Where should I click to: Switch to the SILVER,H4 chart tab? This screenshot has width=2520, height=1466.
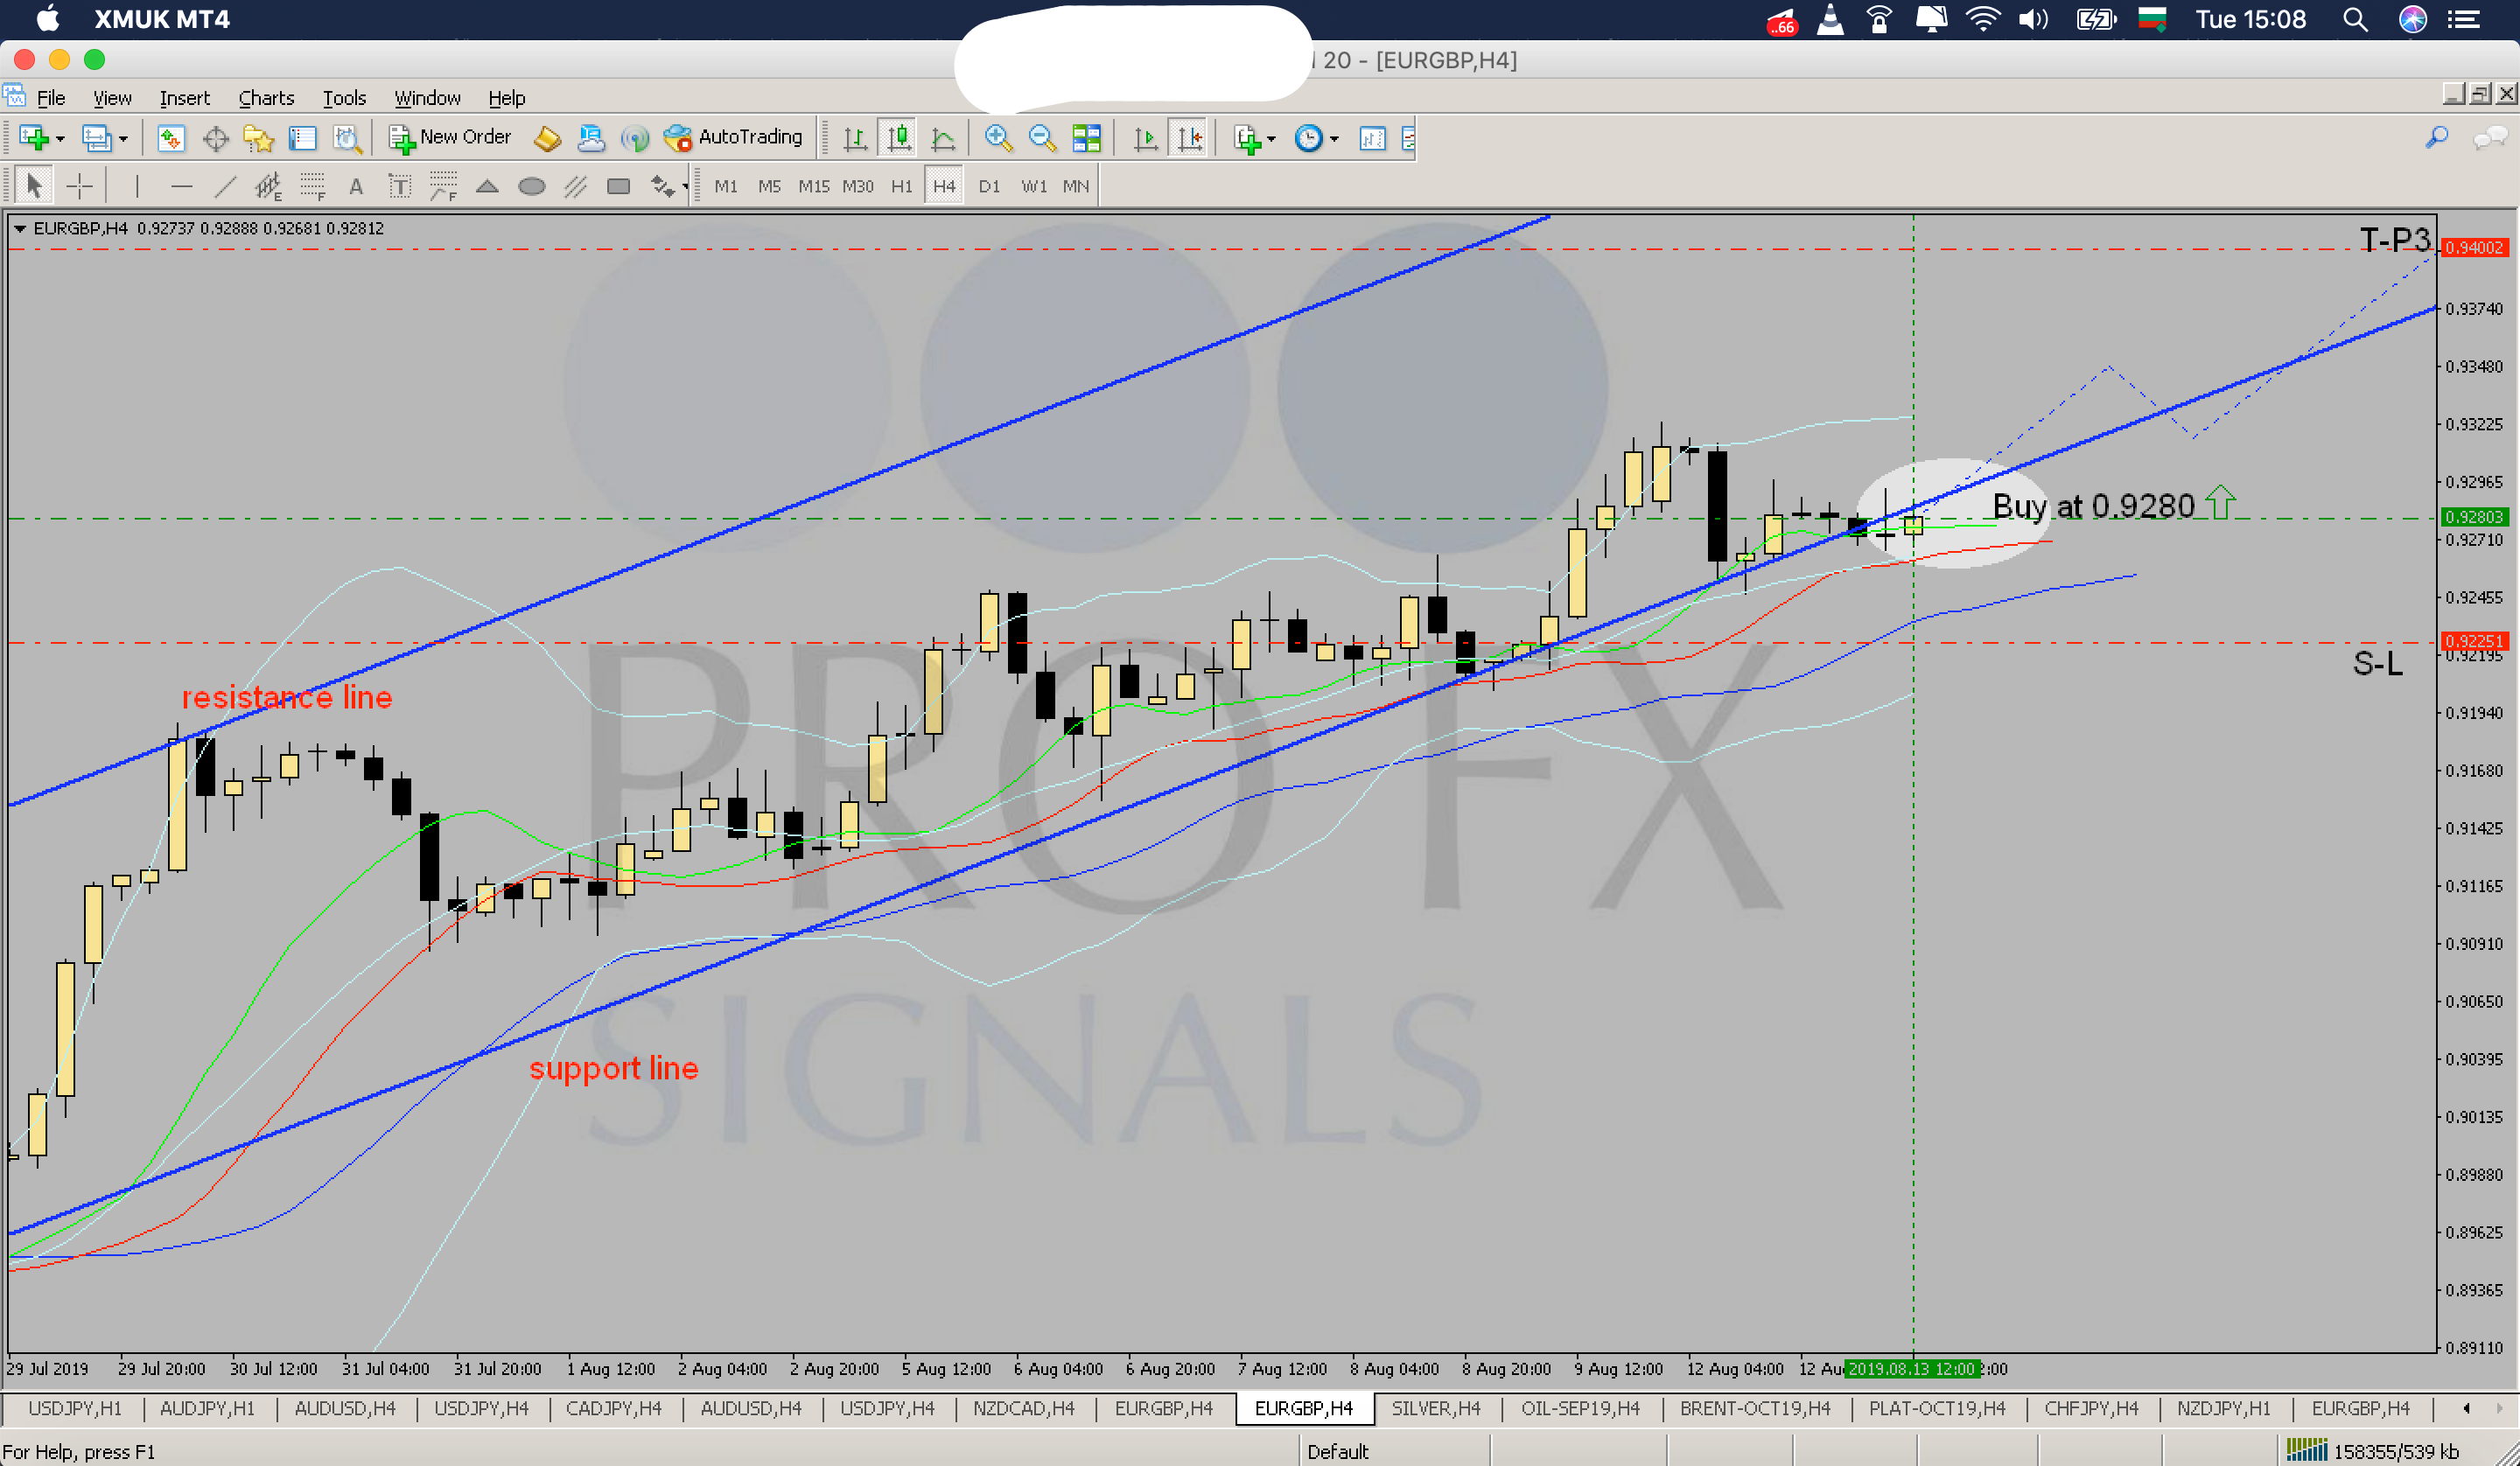[x=1436, y=1409]
